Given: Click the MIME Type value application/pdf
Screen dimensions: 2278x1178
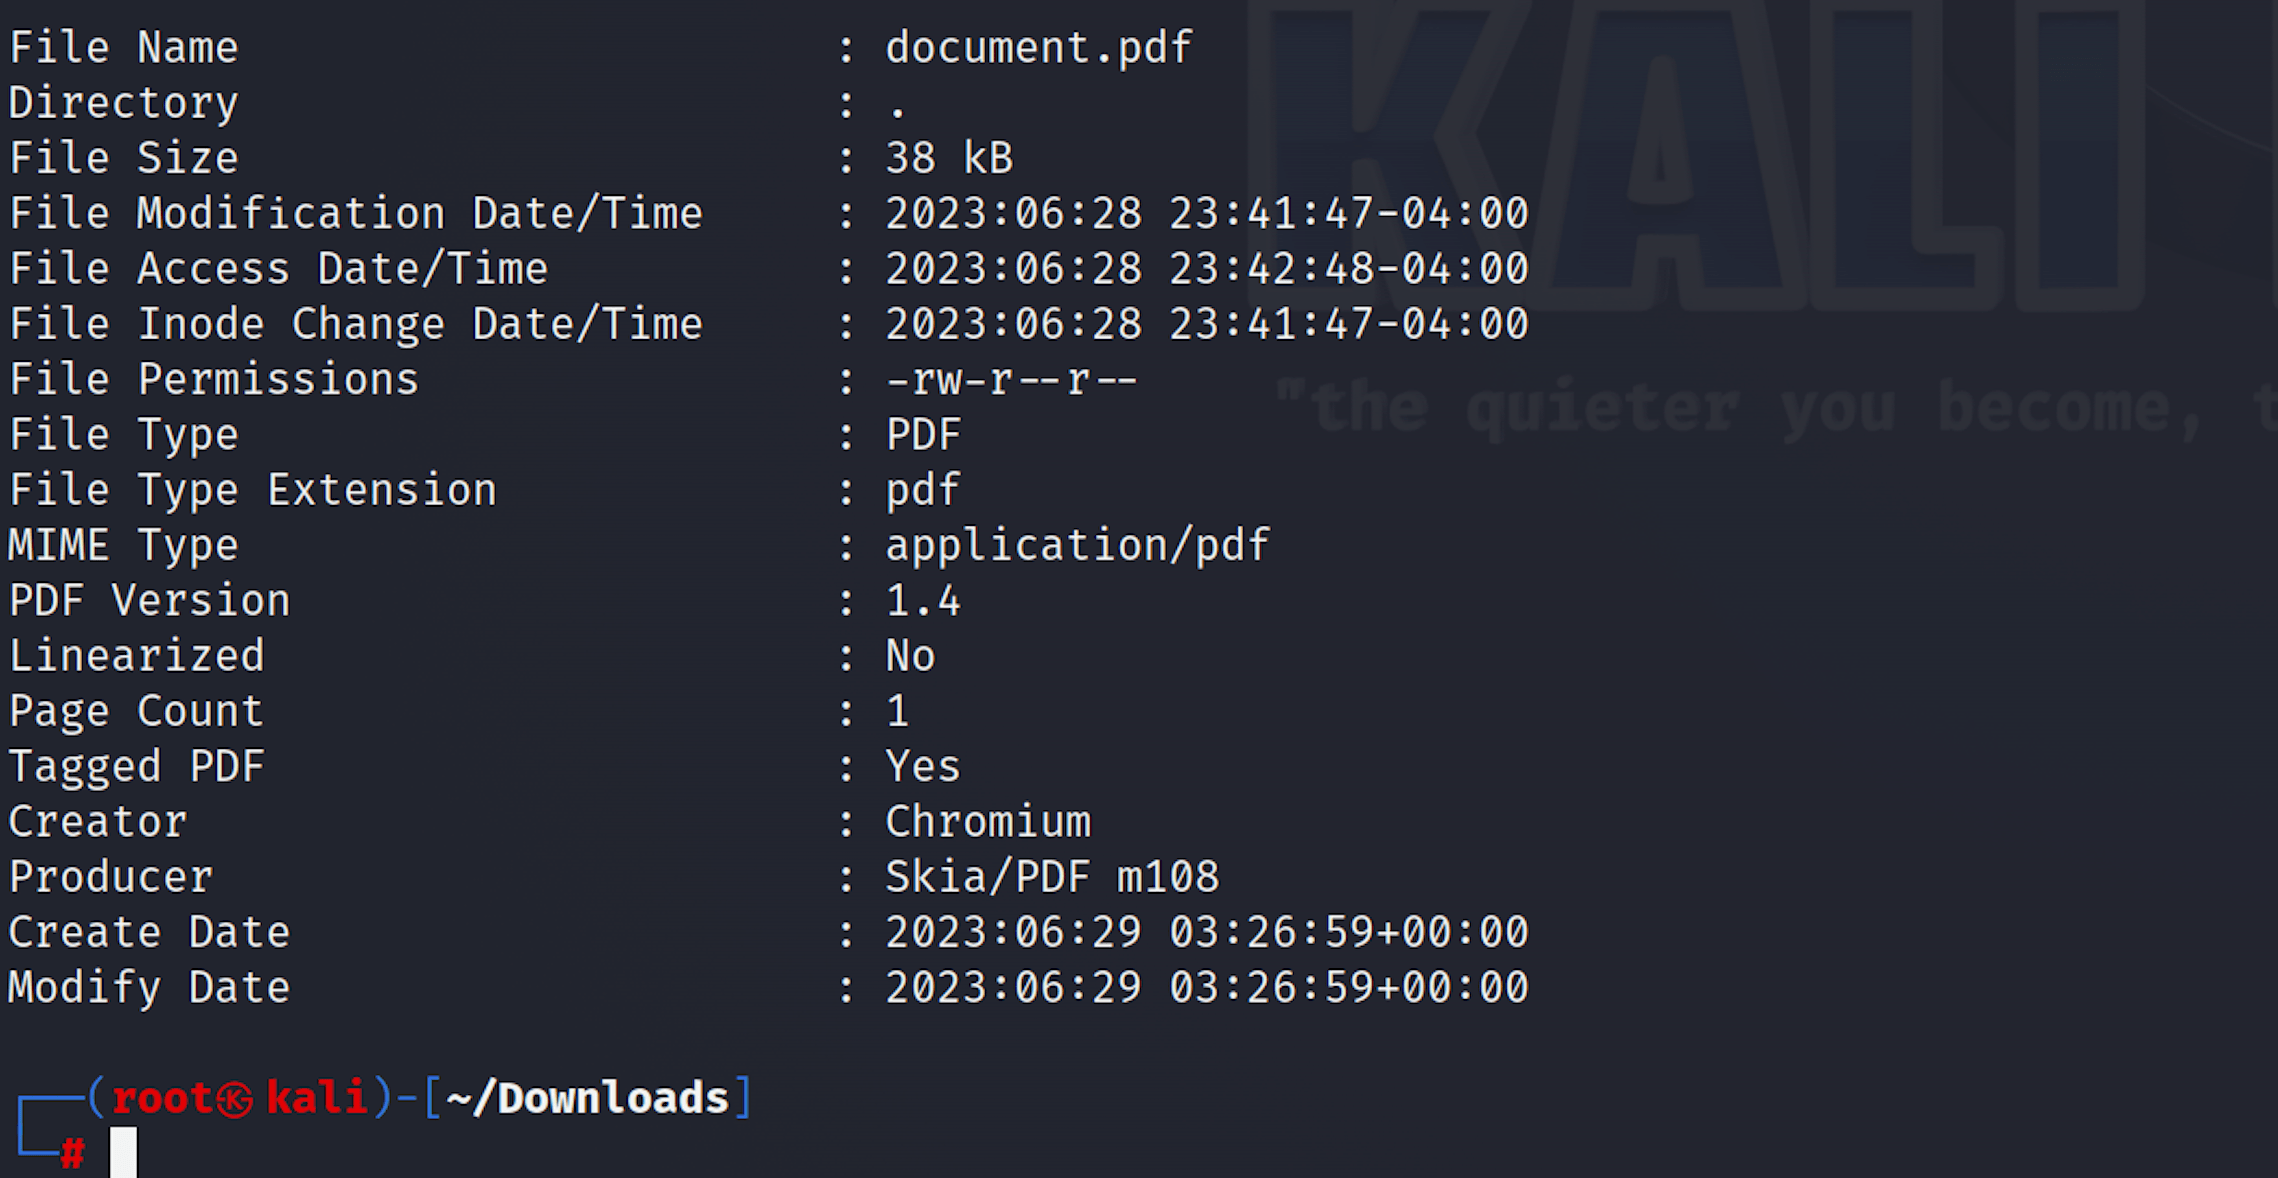Looking at the screenshot, I should 1077,546.
